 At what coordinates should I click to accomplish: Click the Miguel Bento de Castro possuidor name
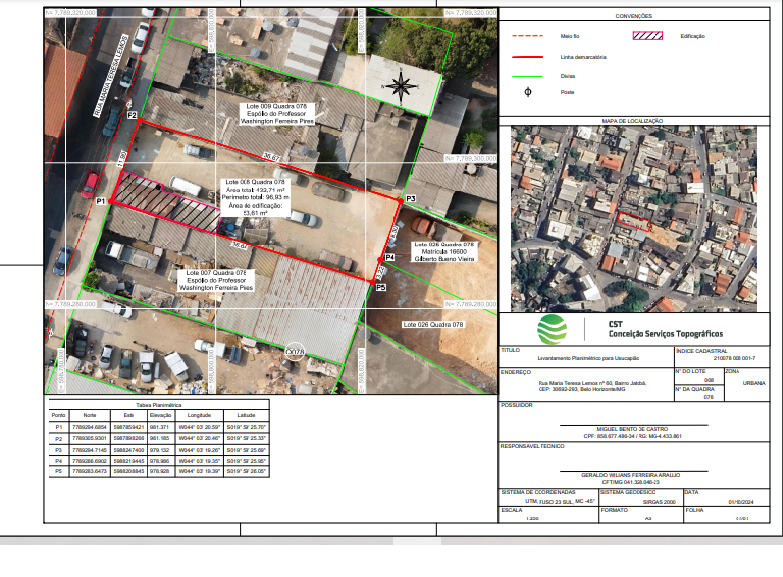637,428
